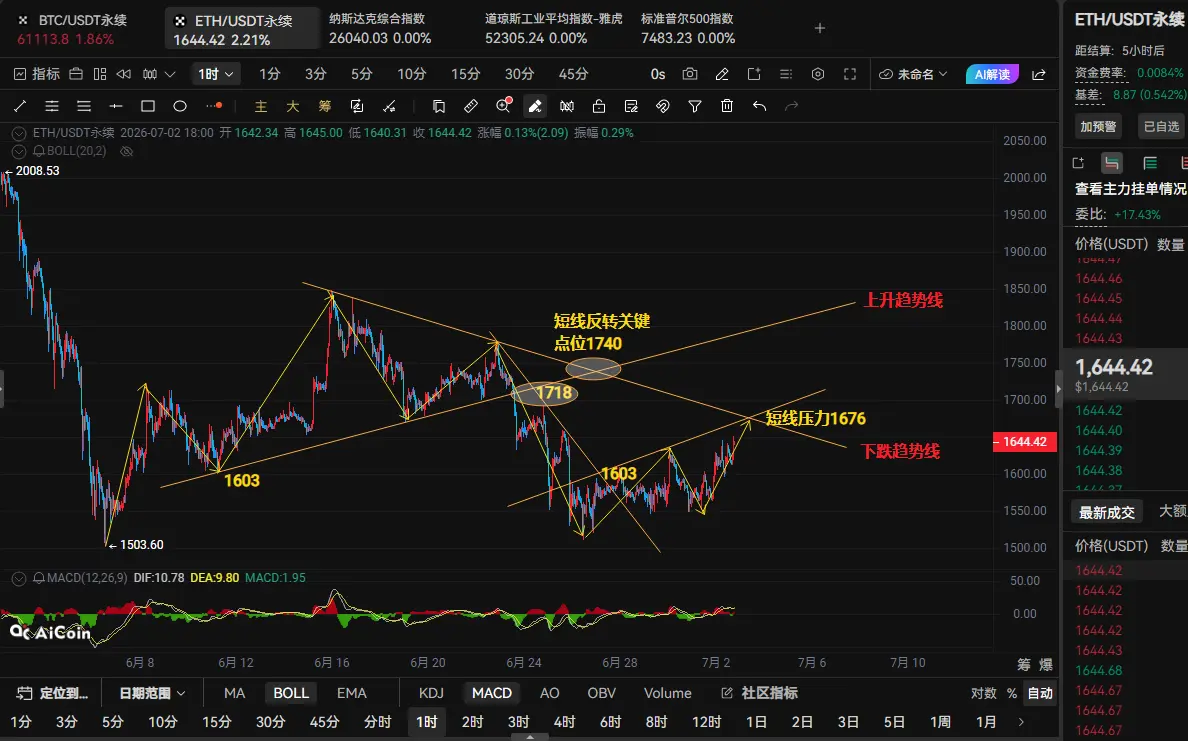Click the undo arrow icon
This screenshot has width=1188, height=741.
(x=759, y=106)
